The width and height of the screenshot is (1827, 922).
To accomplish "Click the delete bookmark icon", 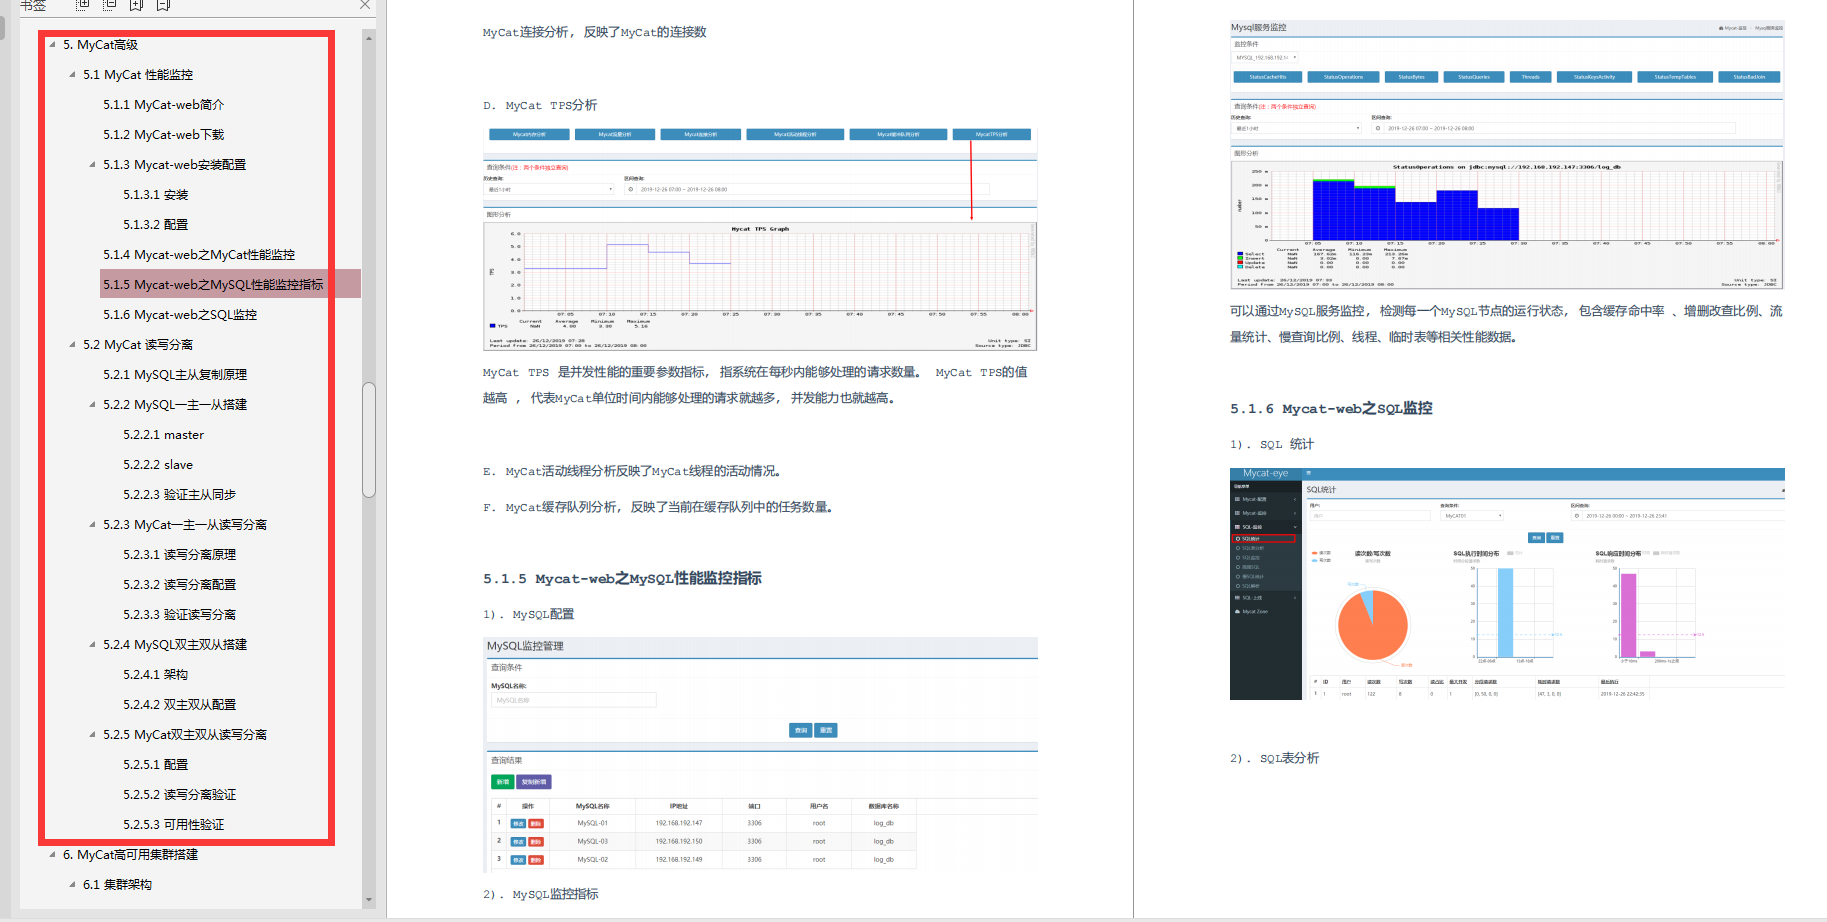I will point(163,5).
